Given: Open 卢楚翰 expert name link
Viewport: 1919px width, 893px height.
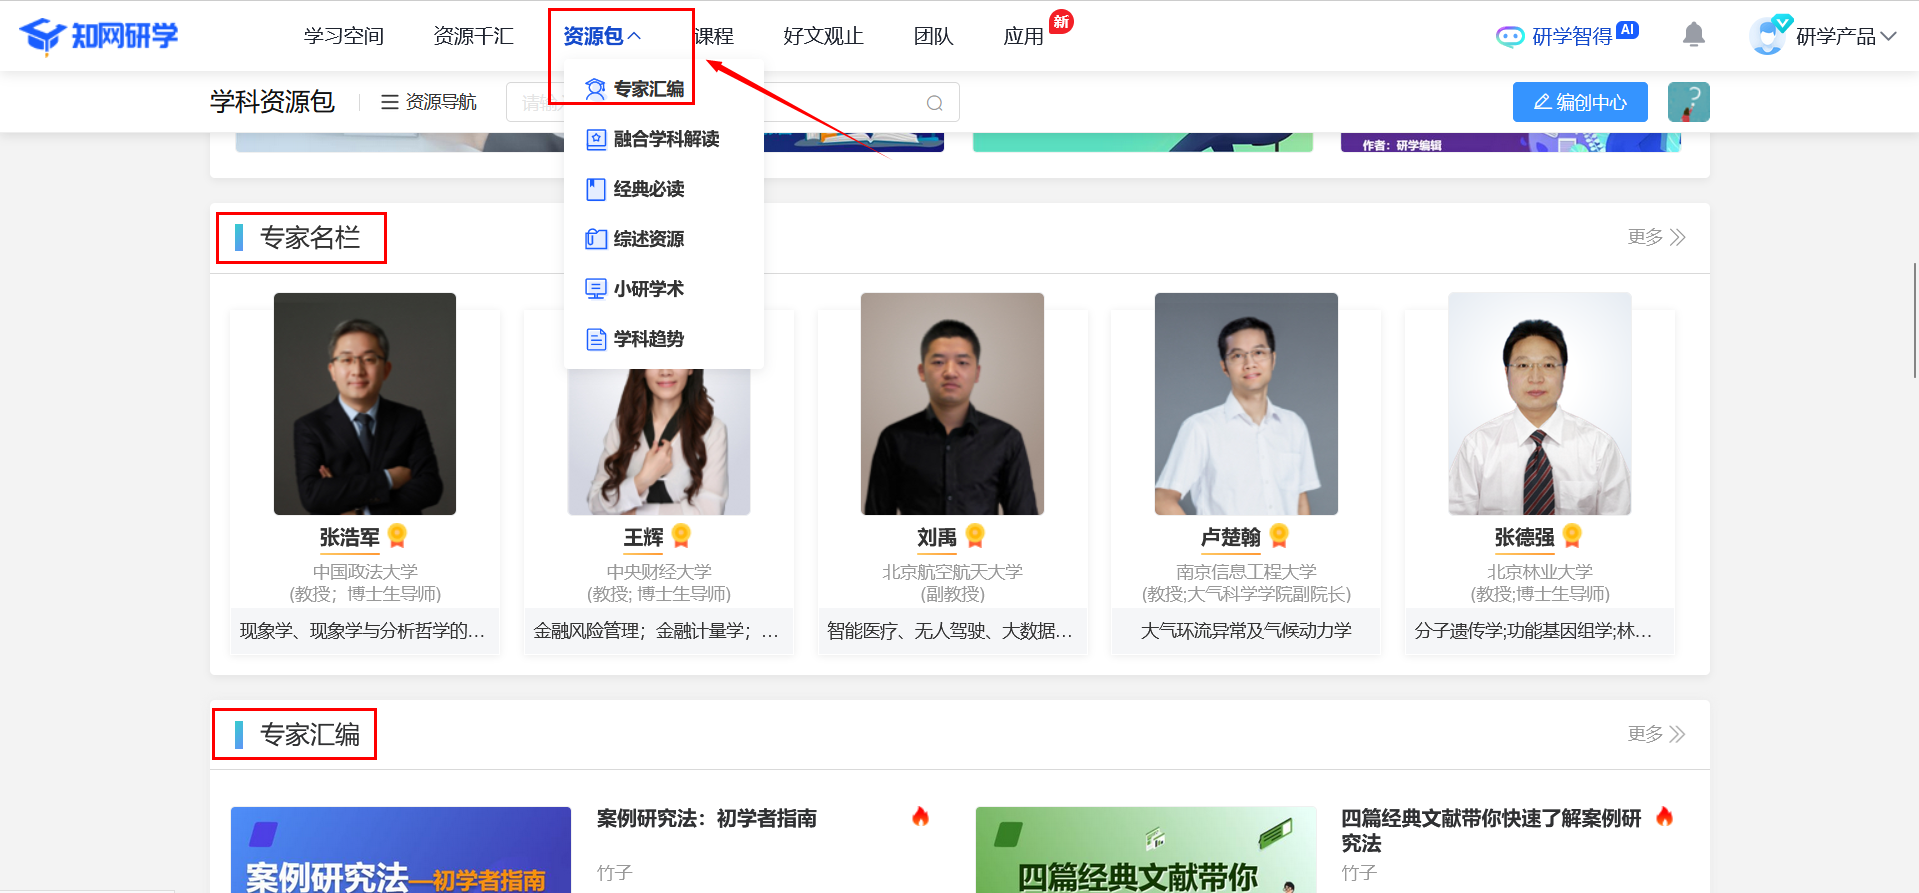Looking at the screenshot, I should pyautogui.click(x=1230, y=538).
